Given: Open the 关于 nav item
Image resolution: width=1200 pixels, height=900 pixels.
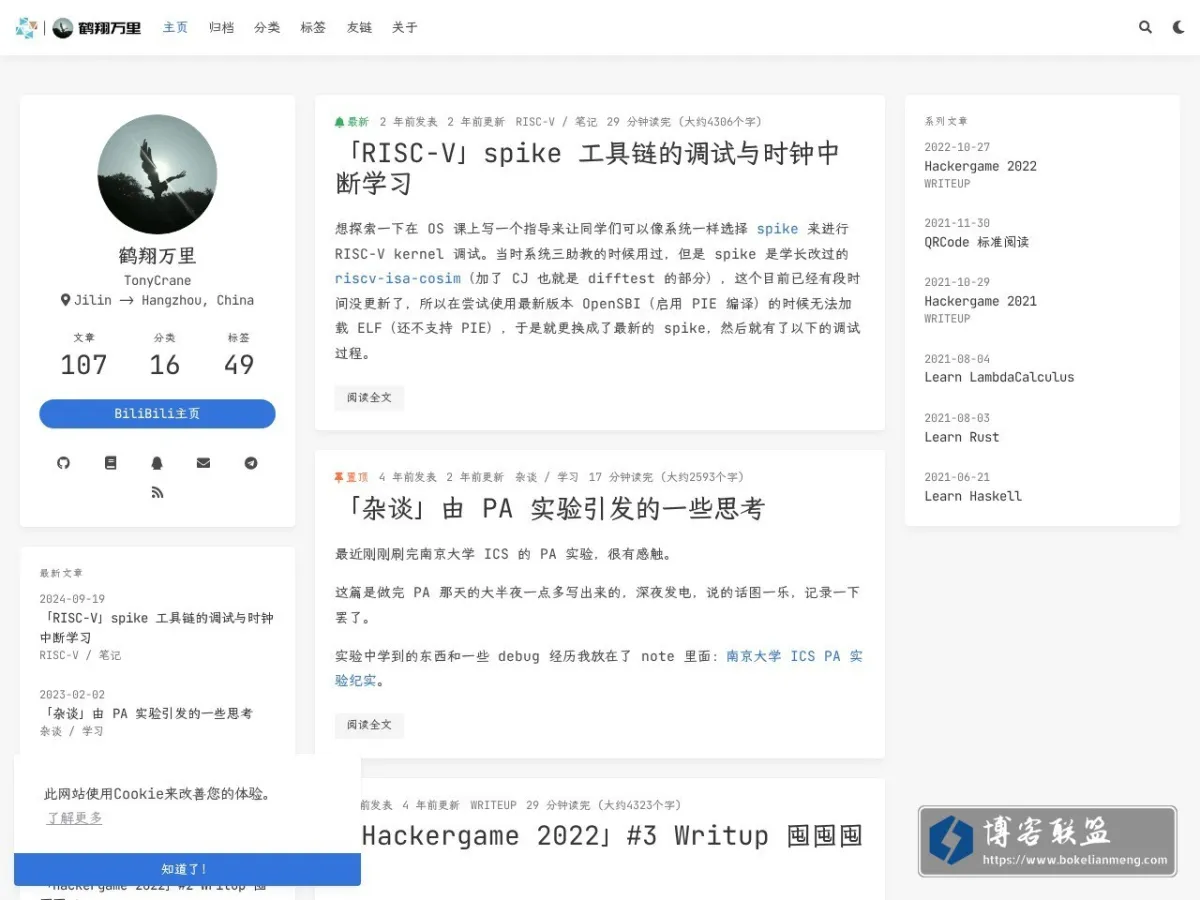Looking at the screenshot, I should coord(405,28).
